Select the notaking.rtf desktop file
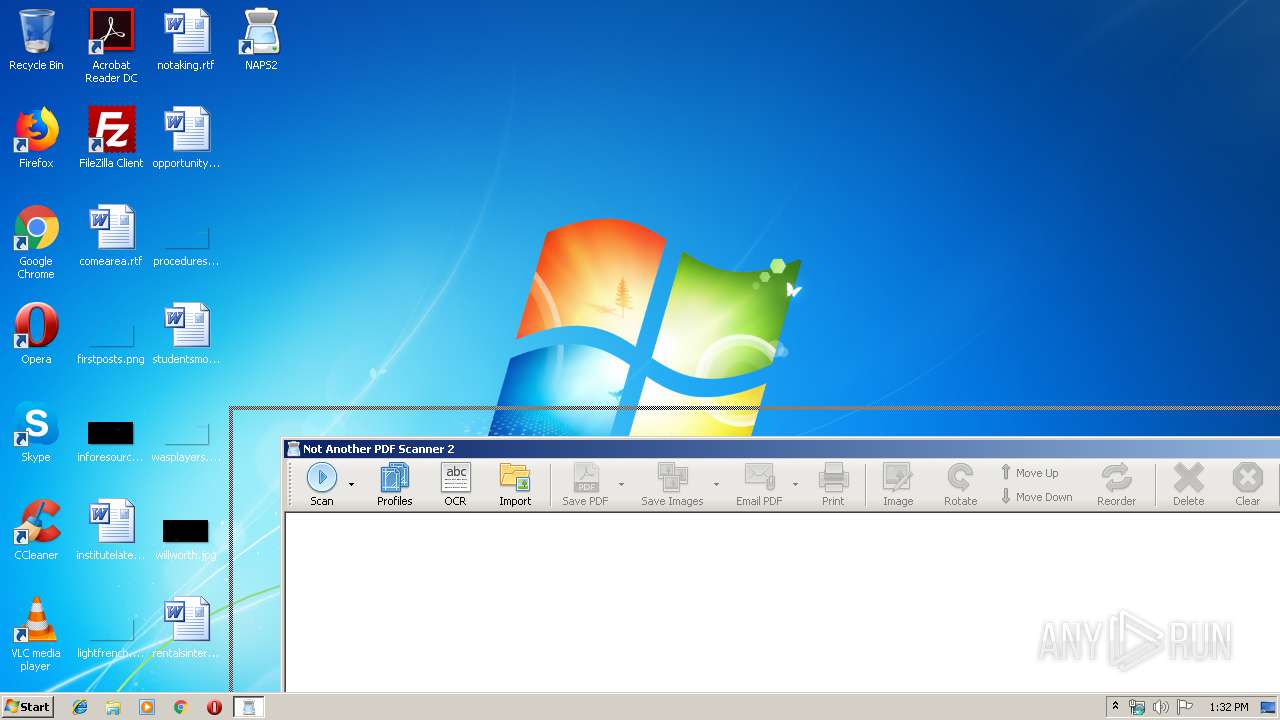1280x720 pixels. click(x=186, y=41)
